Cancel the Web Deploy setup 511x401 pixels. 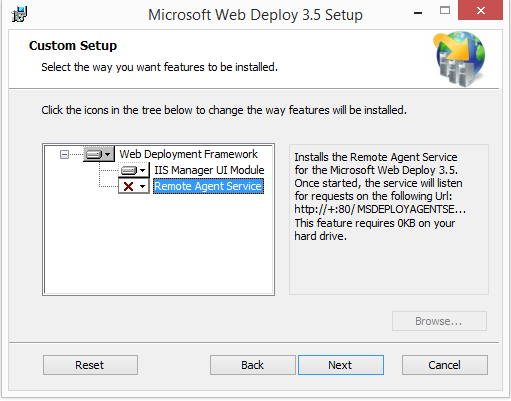pyautogui.click(x=445, y=365)
